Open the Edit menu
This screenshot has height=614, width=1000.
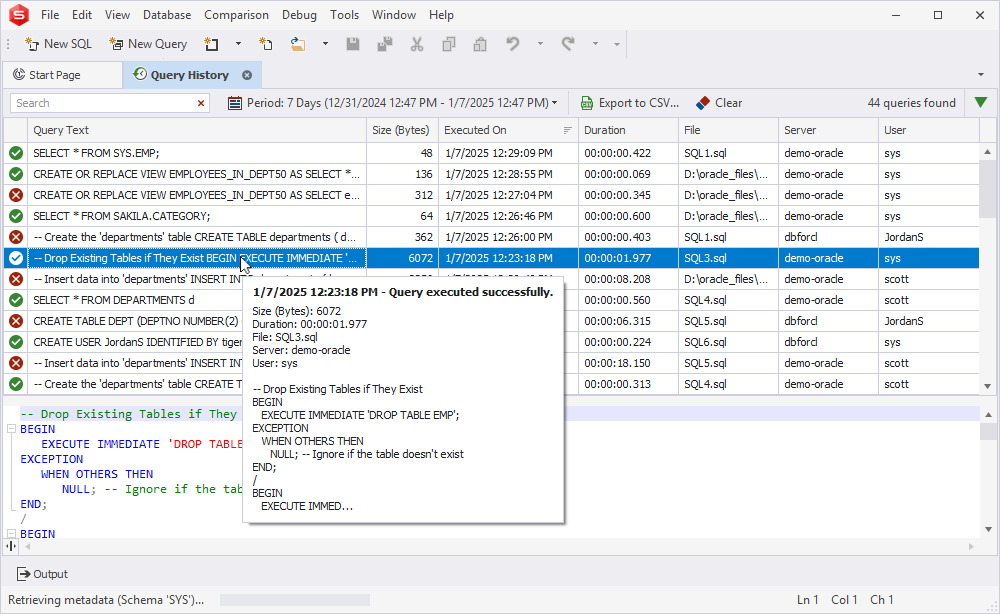coord(82,15)
